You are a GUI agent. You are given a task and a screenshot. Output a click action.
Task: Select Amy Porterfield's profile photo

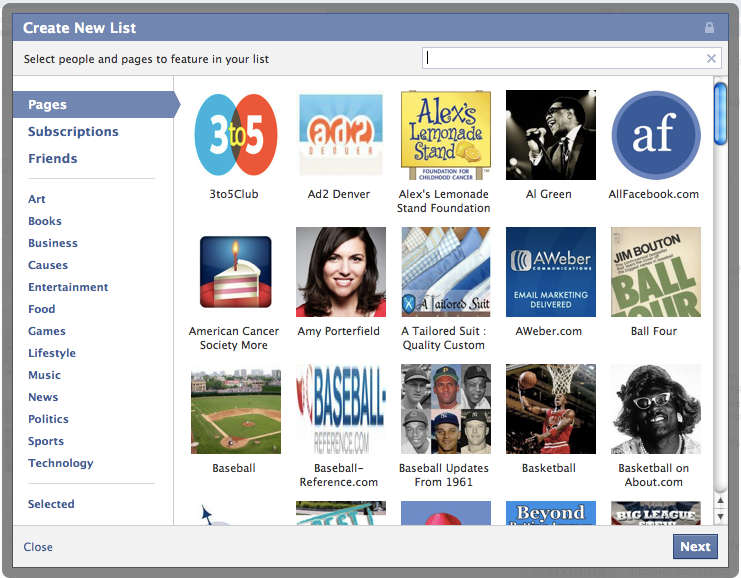341,272
